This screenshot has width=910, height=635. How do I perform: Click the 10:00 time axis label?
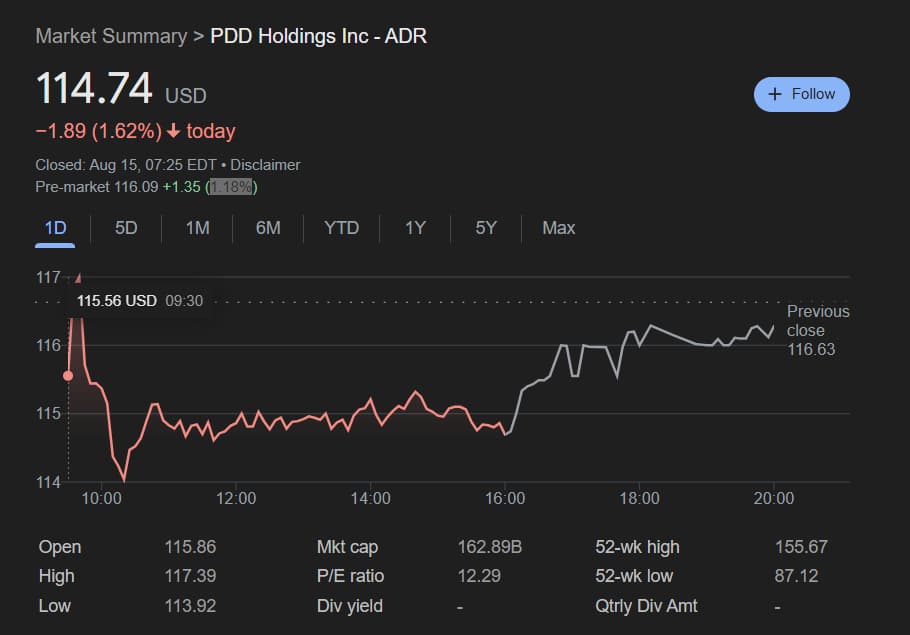coord(102,498)
